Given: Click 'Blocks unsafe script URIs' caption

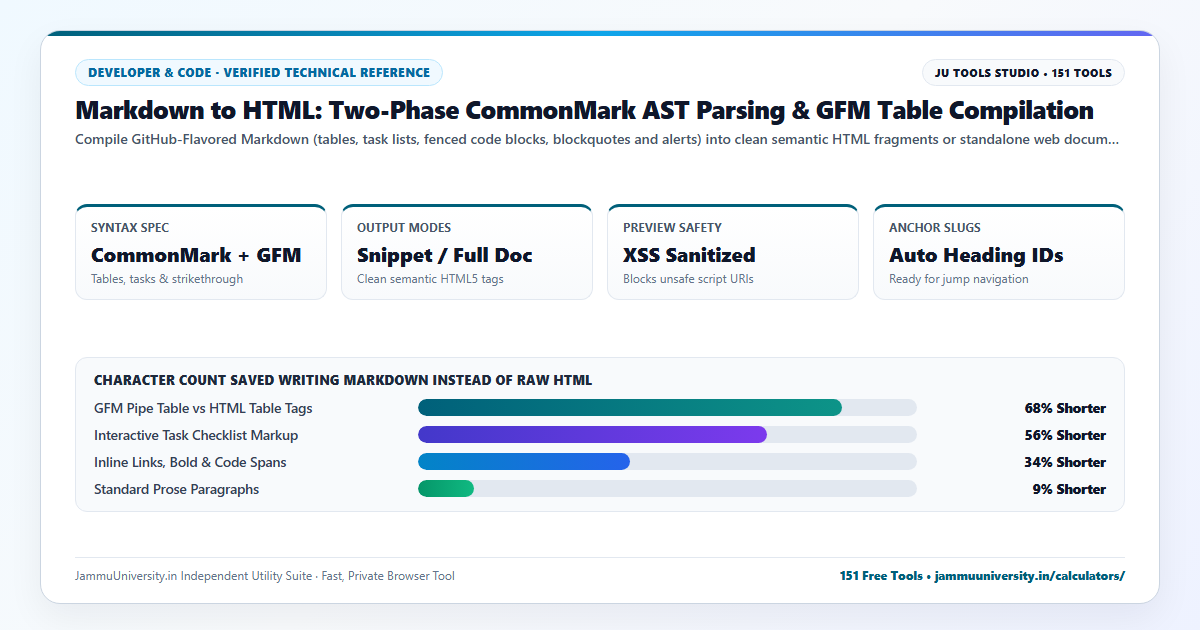Looking at the screenshot, I should (688, 279).
